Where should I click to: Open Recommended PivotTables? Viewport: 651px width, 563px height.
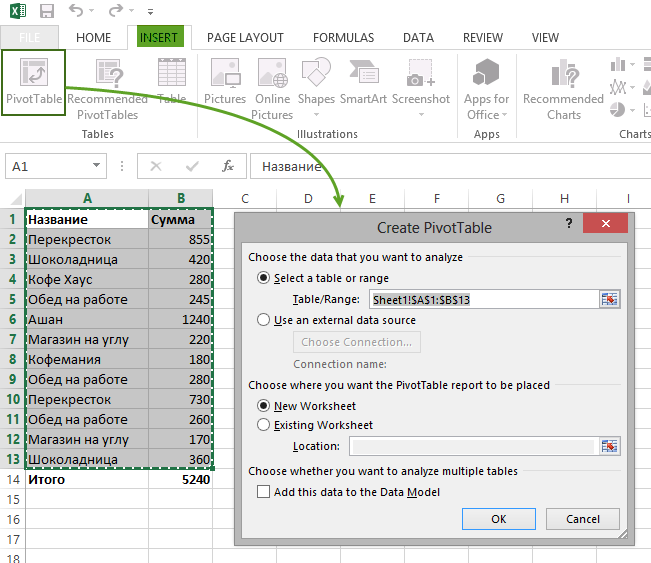pyautogui.click(x=108, y=88)
